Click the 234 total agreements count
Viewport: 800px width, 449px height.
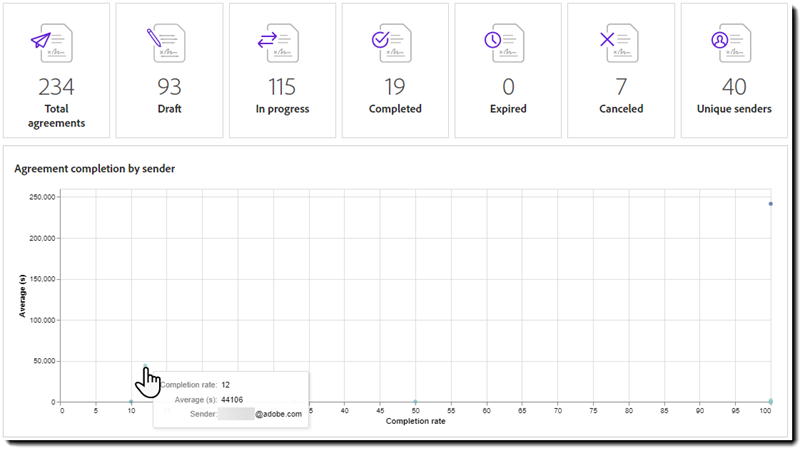(x=56, y=87)
